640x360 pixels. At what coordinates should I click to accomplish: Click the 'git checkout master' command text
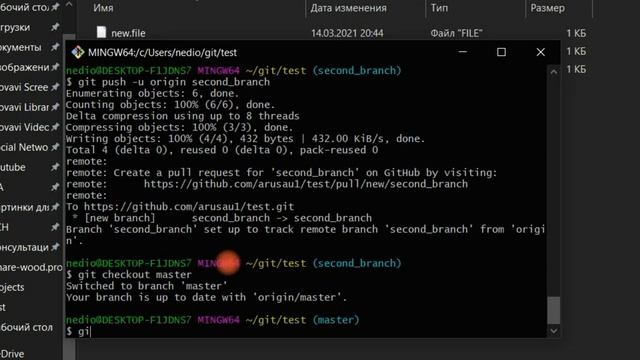135,275
